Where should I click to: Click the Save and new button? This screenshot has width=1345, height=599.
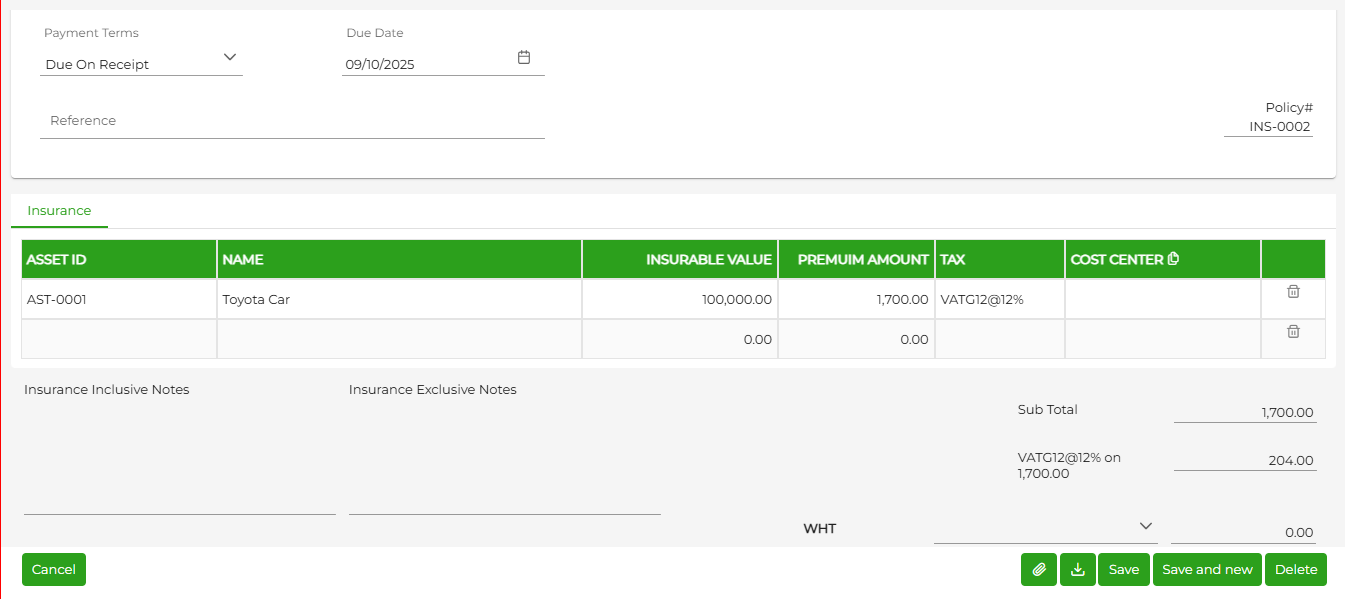[x=1207, y=570]
